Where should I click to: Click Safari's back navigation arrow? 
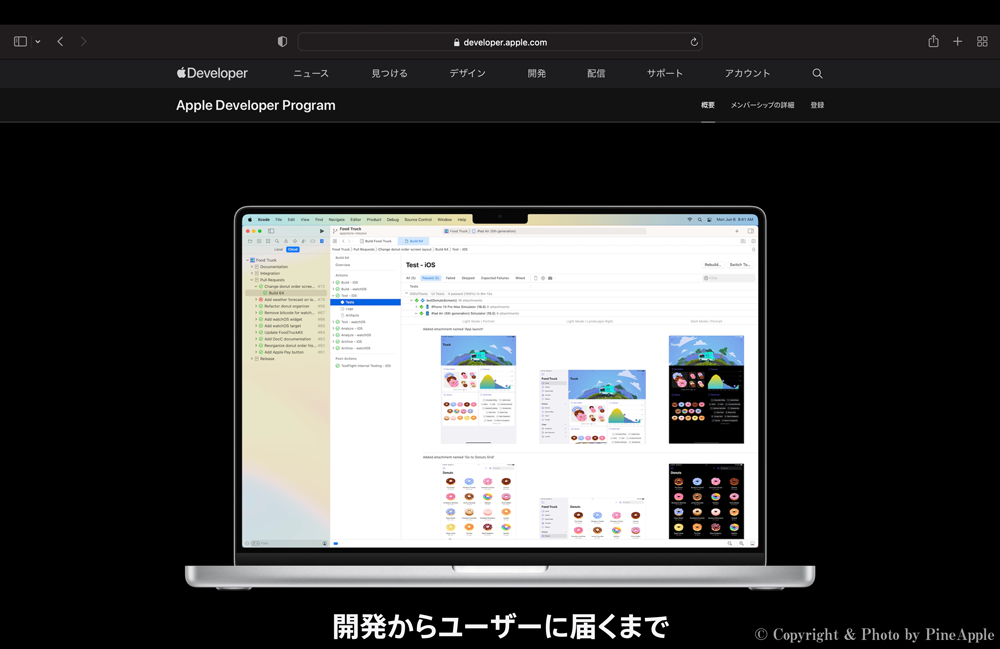tap(60, 41)
